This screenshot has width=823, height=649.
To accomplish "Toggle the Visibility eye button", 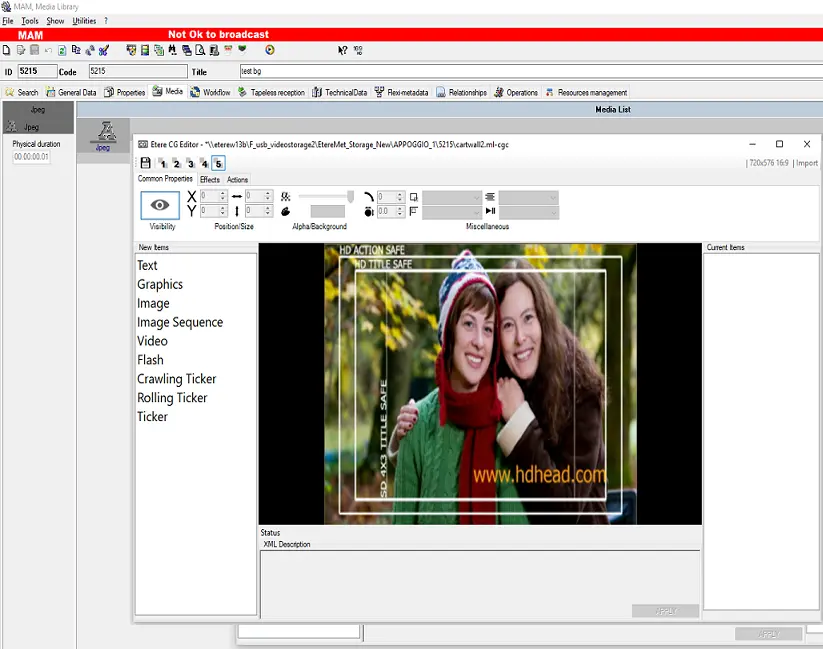I will pyautogui.click(x=160, y=204).
